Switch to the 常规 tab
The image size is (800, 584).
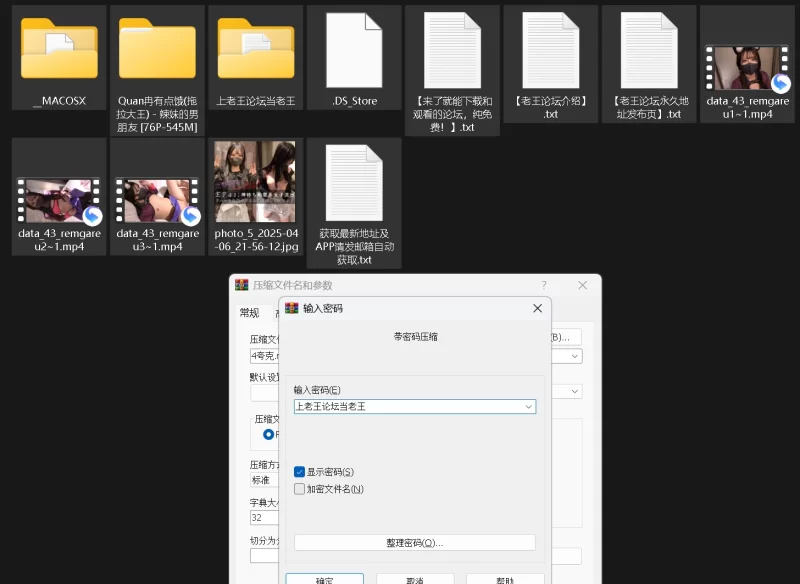pos(249,313)
